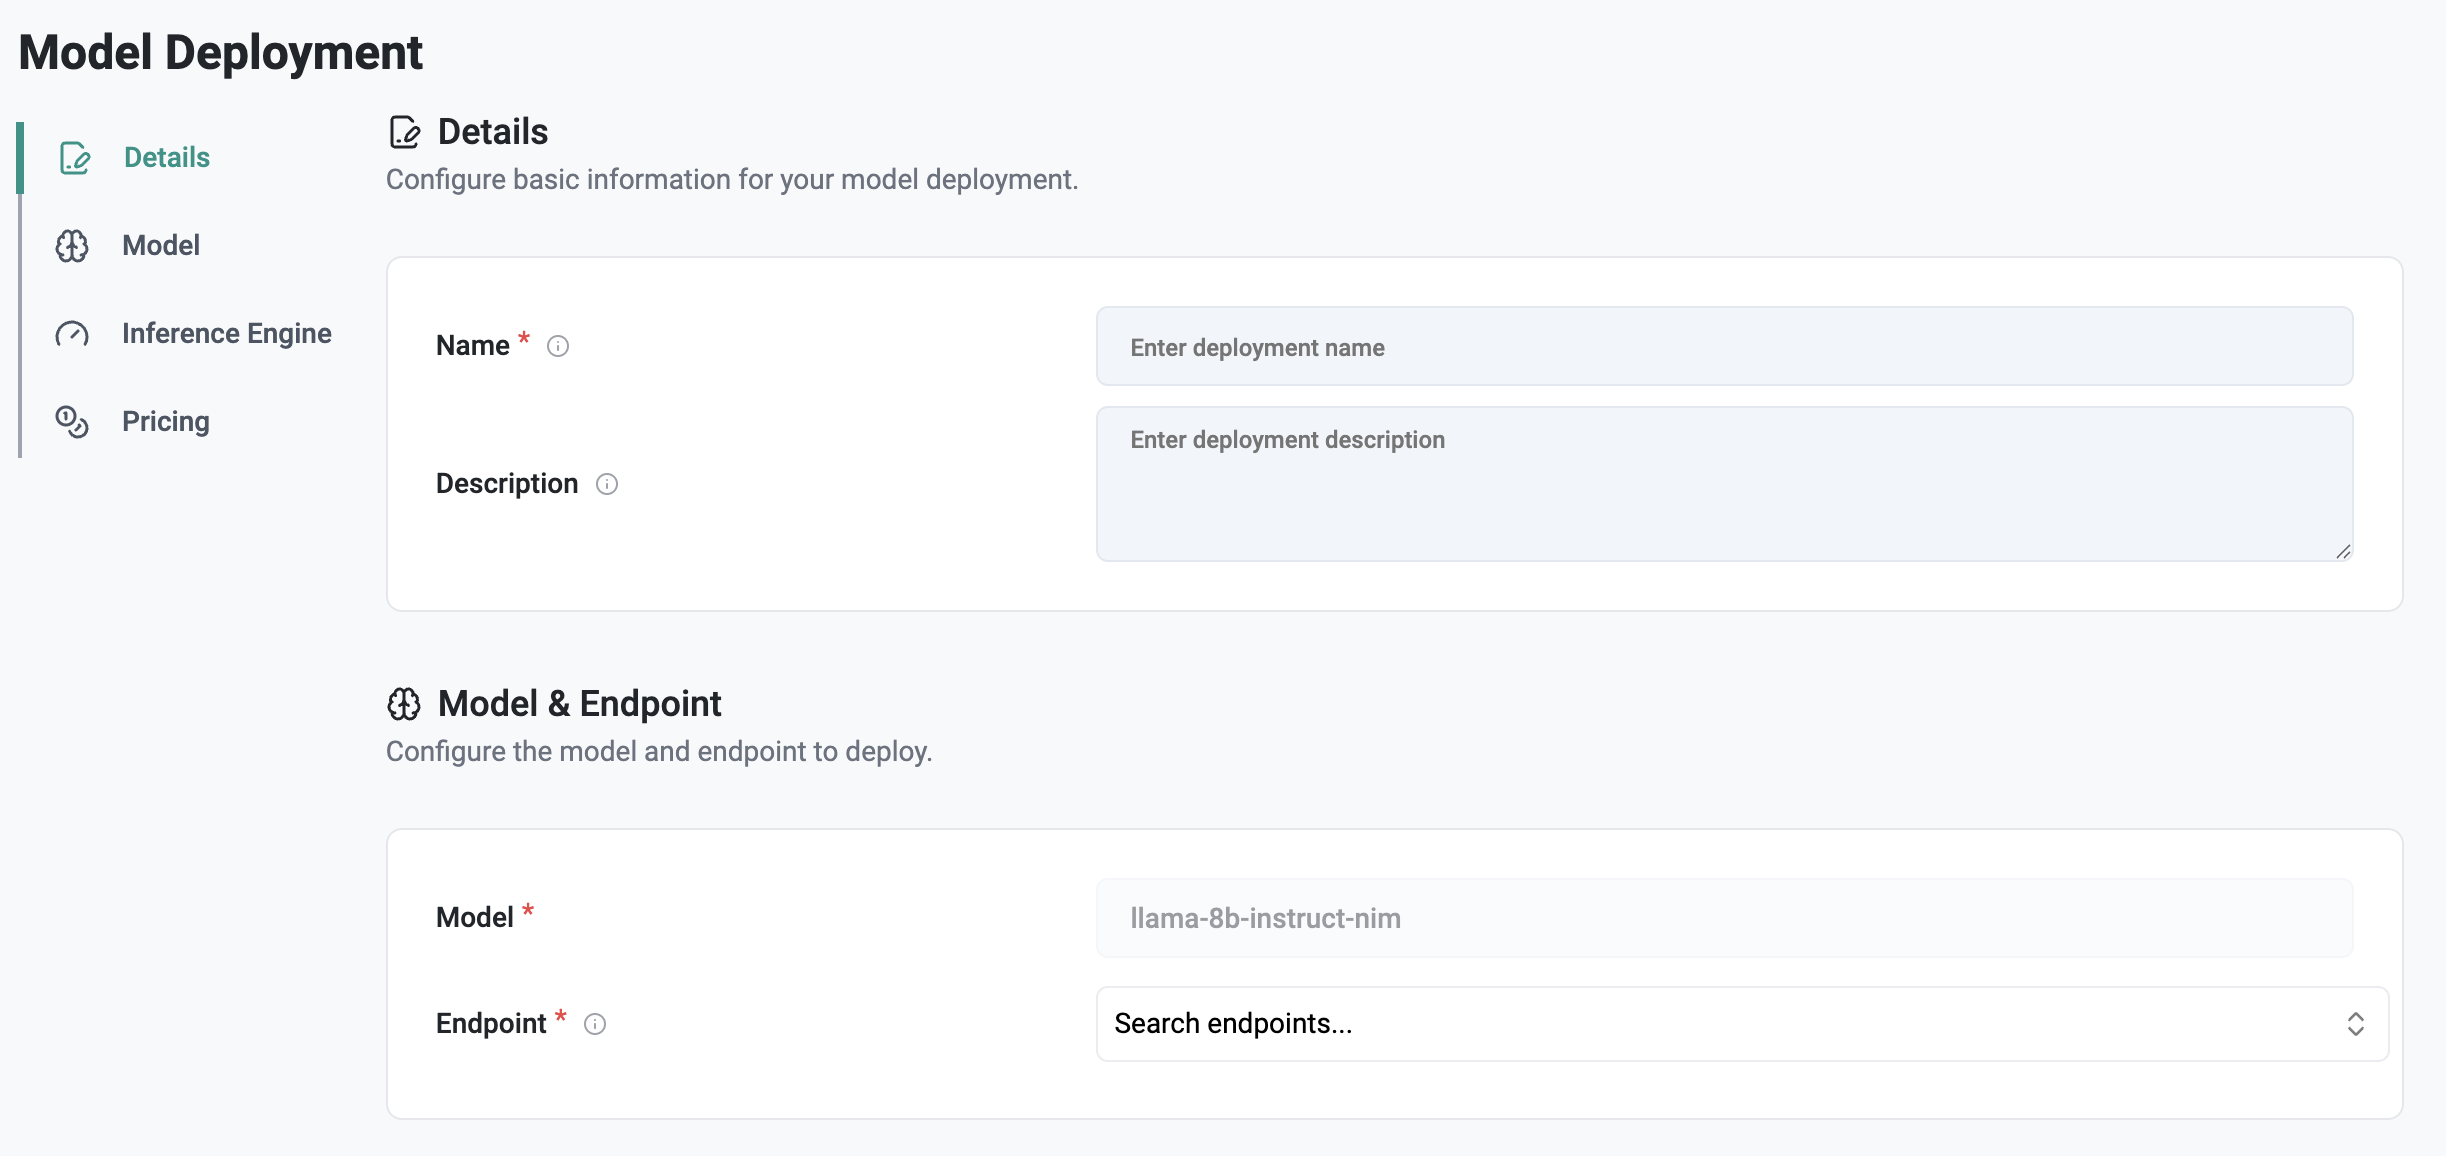
Task: Click the info icon beside Endpoint label
Action: pyautogui.click(x=595, y=1024)
